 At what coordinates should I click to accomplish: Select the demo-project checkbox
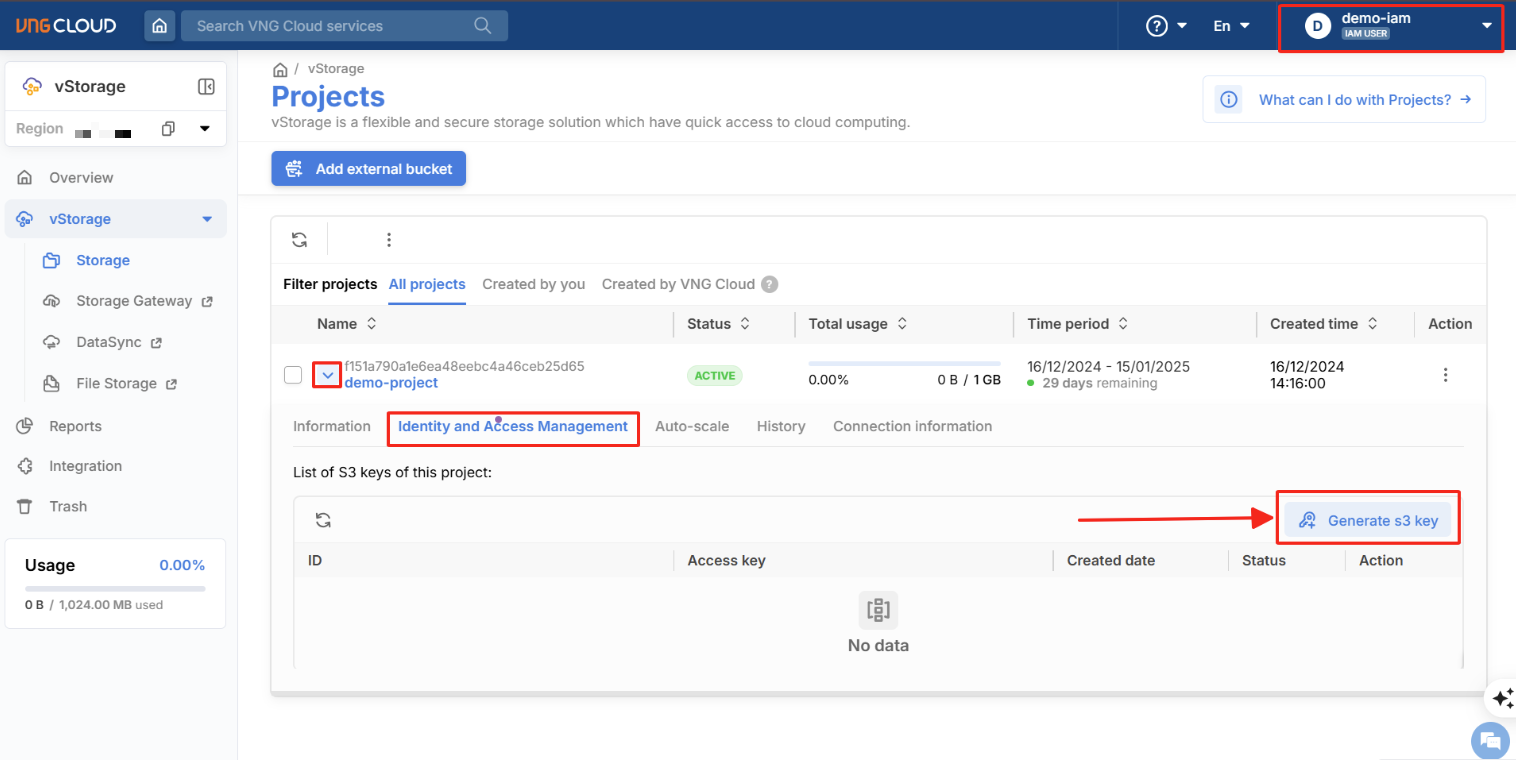293,375
